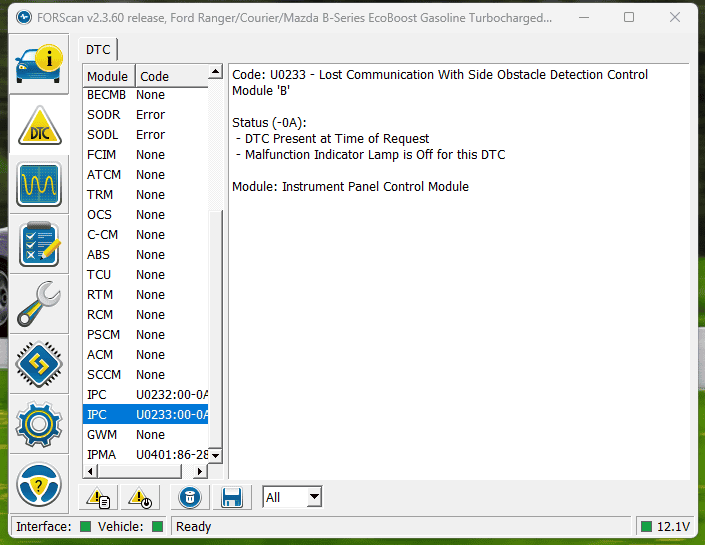Select the OCS module row
Screen dimensions: 705x545
(145, 214)
